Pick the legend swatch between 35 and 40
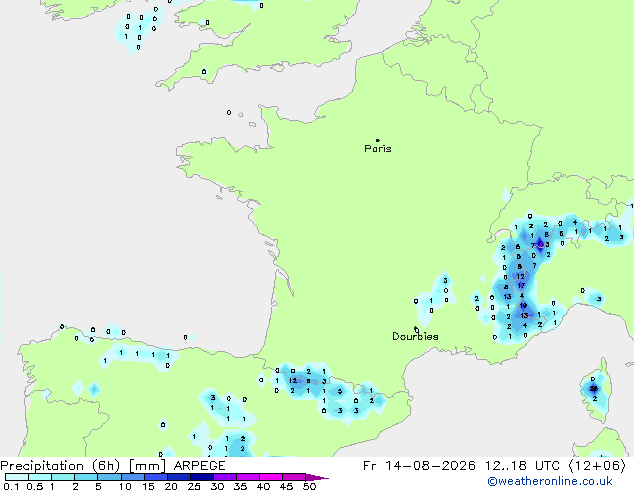The image size is (634, 490). pyautogui.click(x=248, y=477)
